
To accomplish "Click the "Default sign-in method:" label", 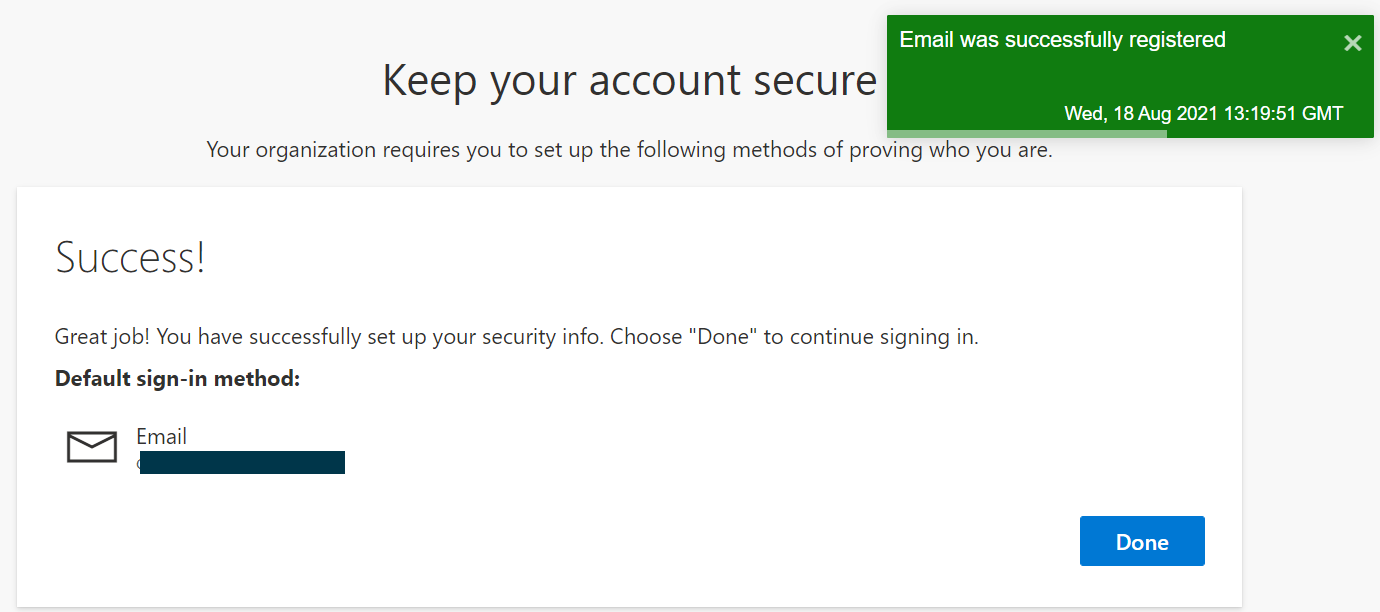I will click(x=178, y=379).
